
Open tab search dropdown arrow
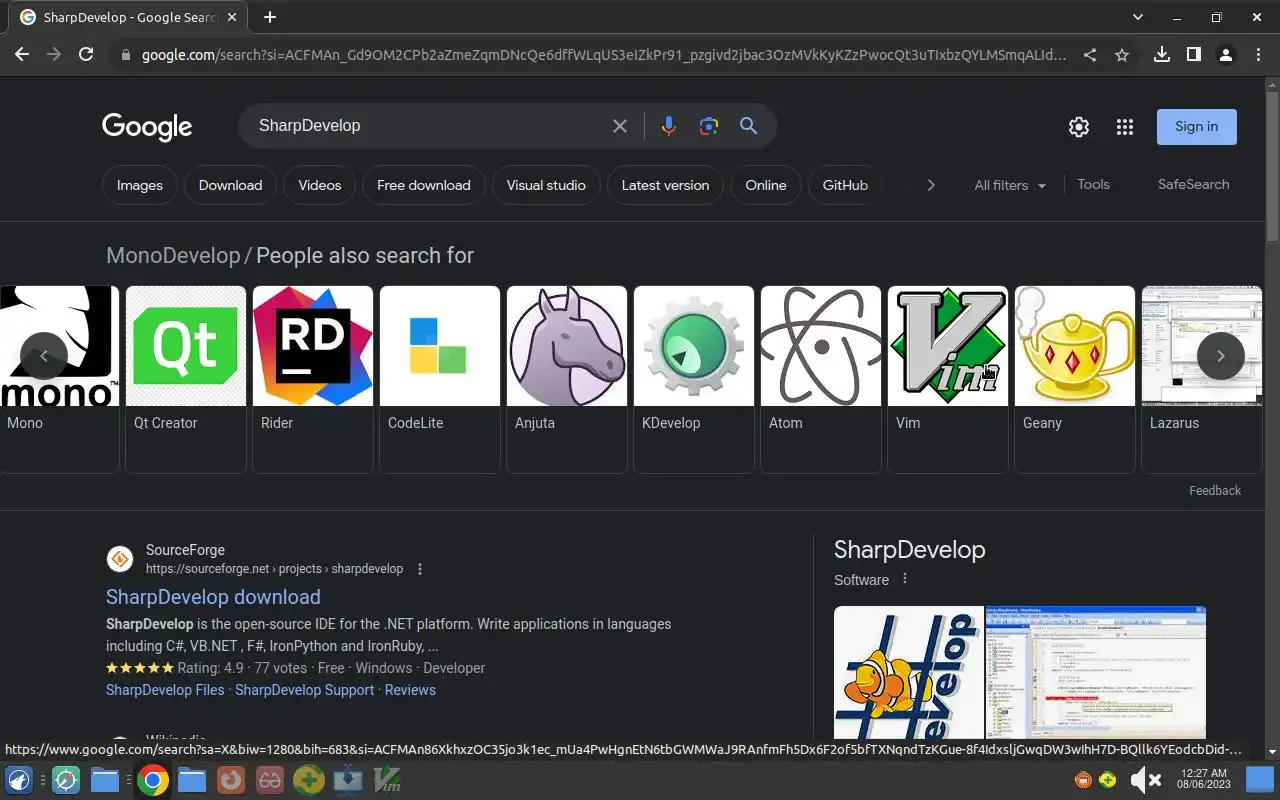coord(1137,17)
